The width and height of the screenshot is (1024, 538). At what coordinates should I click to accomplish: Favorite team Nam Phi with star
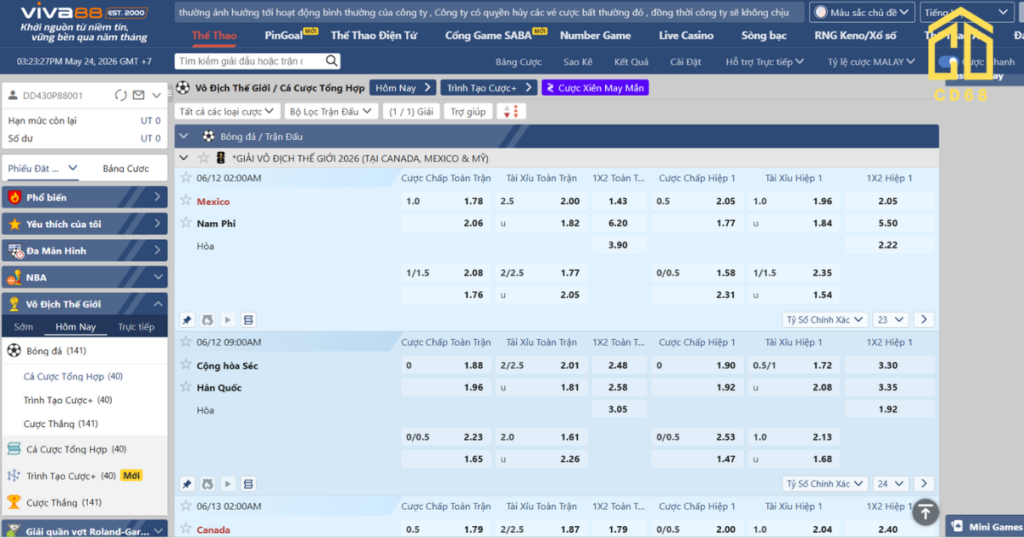click(186, 223)
